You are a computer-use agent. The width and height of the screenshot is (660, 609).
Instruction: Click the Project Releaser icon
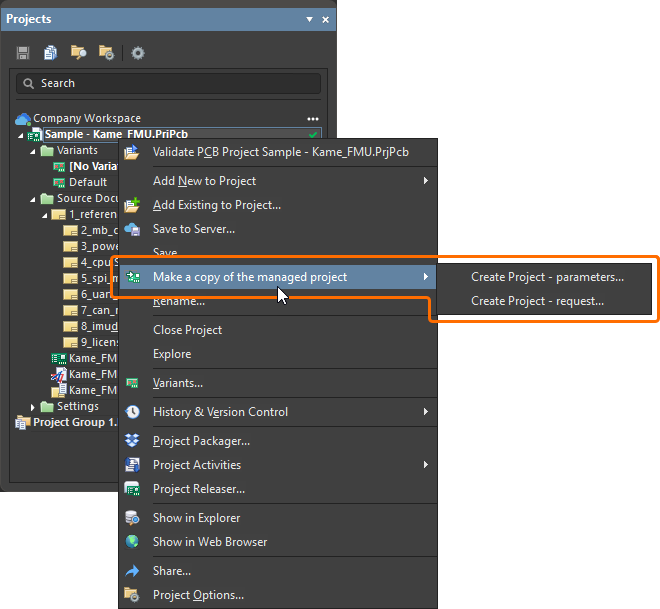click(x=132, y=489)
